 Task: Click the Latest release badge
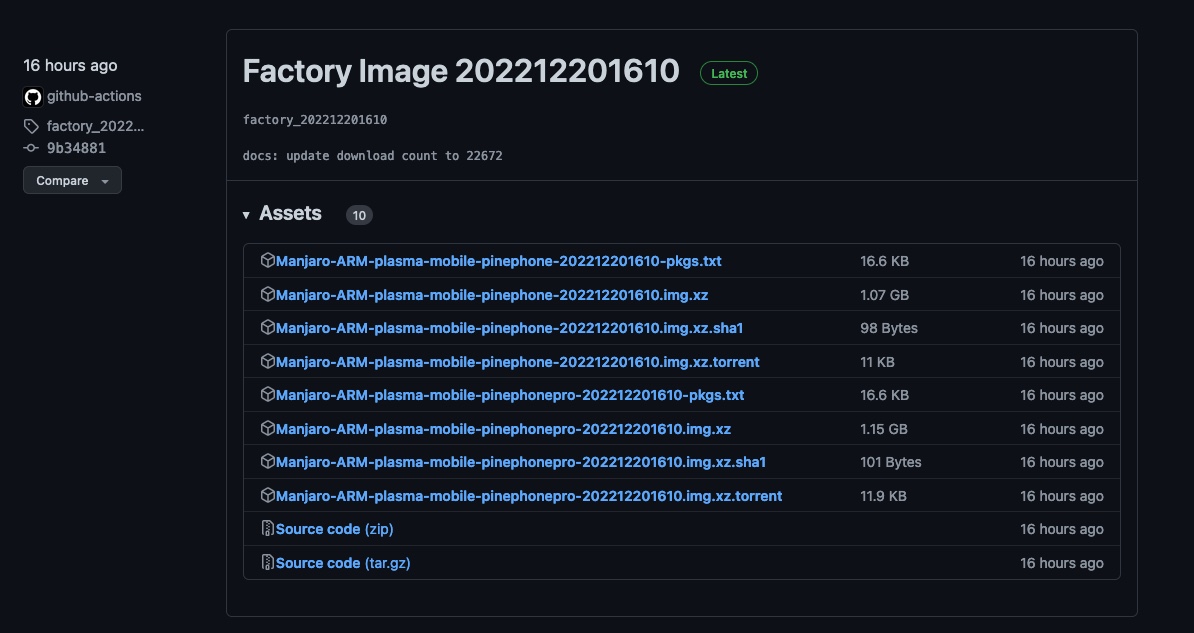click(728, 73)
